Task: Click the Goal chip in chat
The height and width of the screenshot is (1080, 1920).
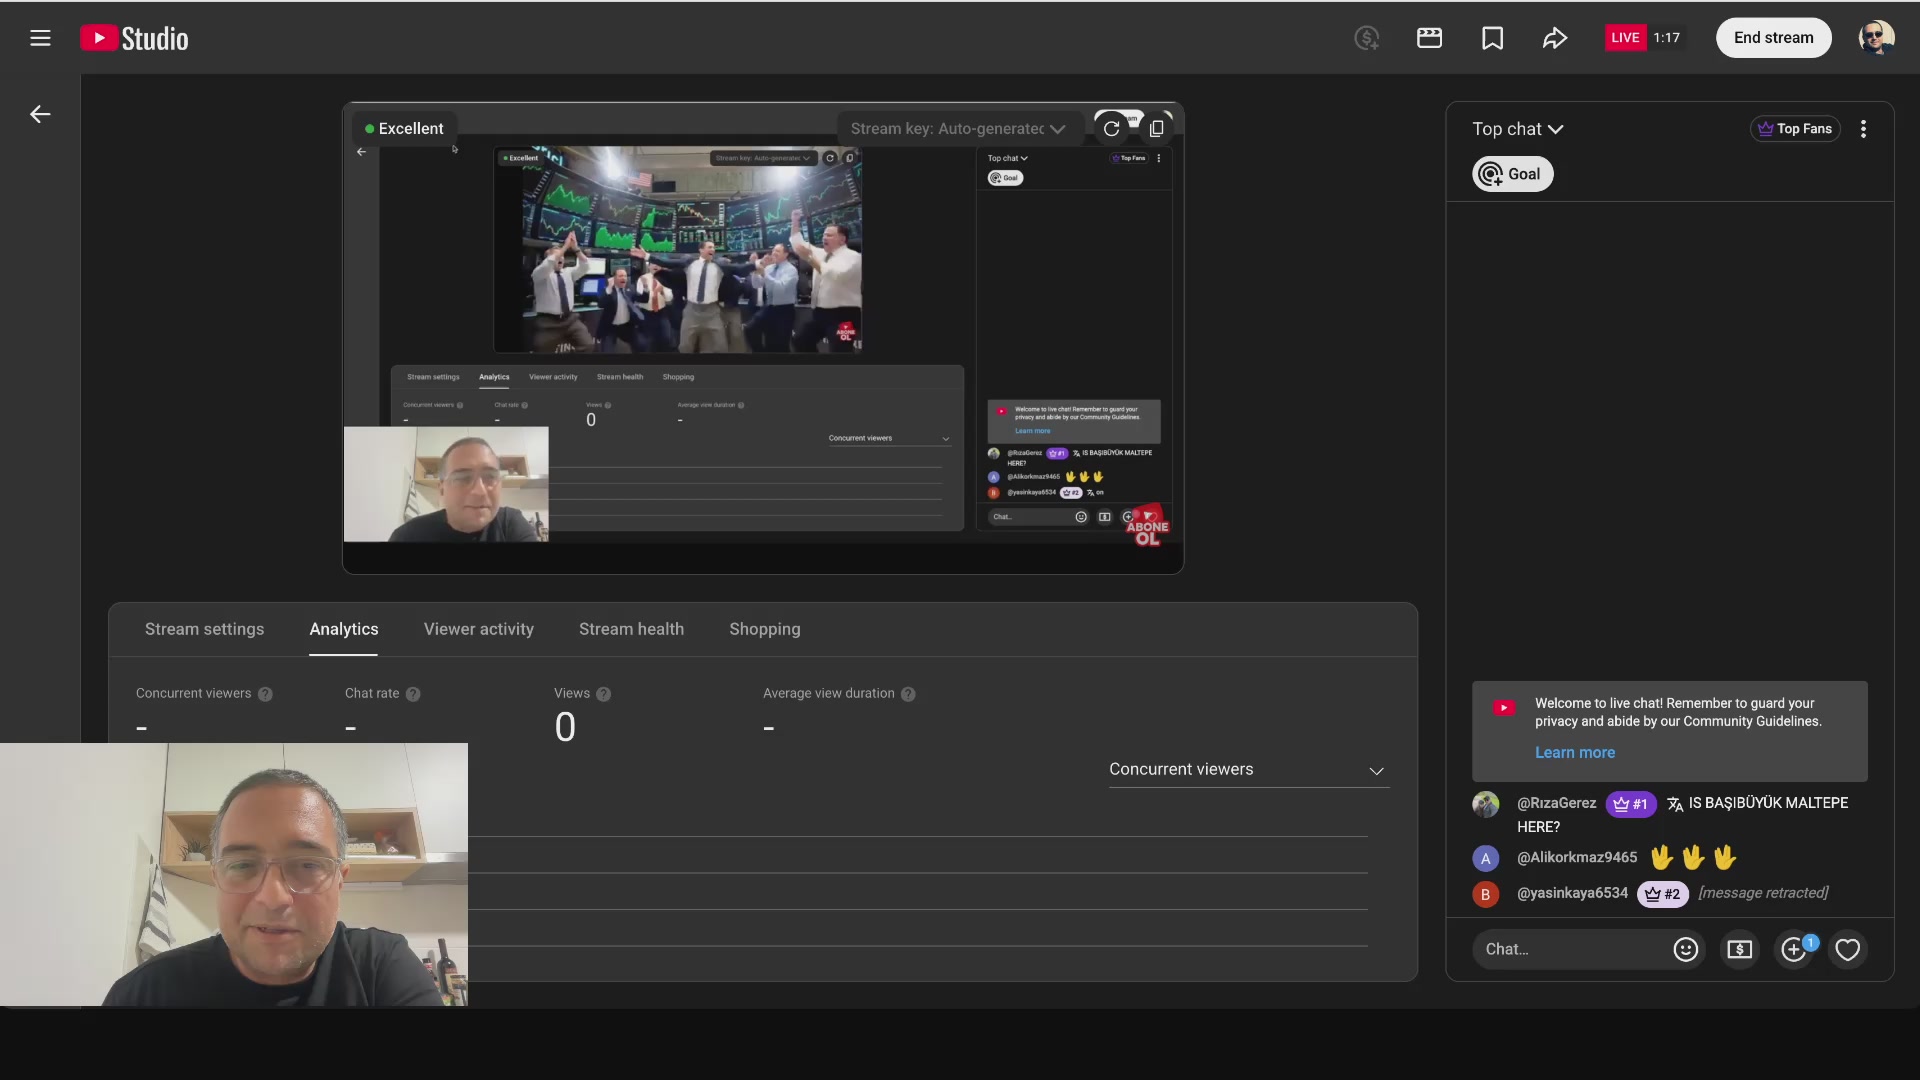Action: 1512,174
